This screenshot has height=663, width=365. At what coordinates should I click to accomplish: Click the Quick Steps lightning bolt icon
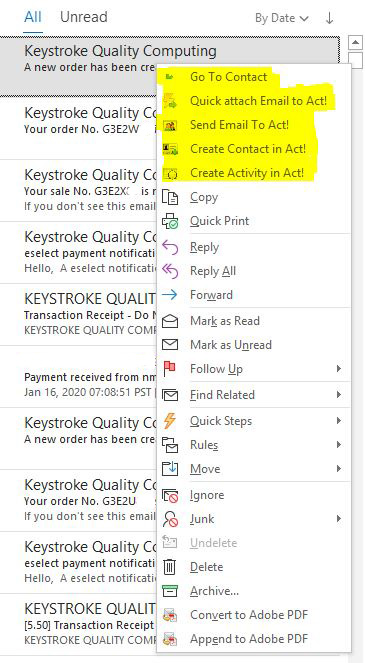click(170, 421)
